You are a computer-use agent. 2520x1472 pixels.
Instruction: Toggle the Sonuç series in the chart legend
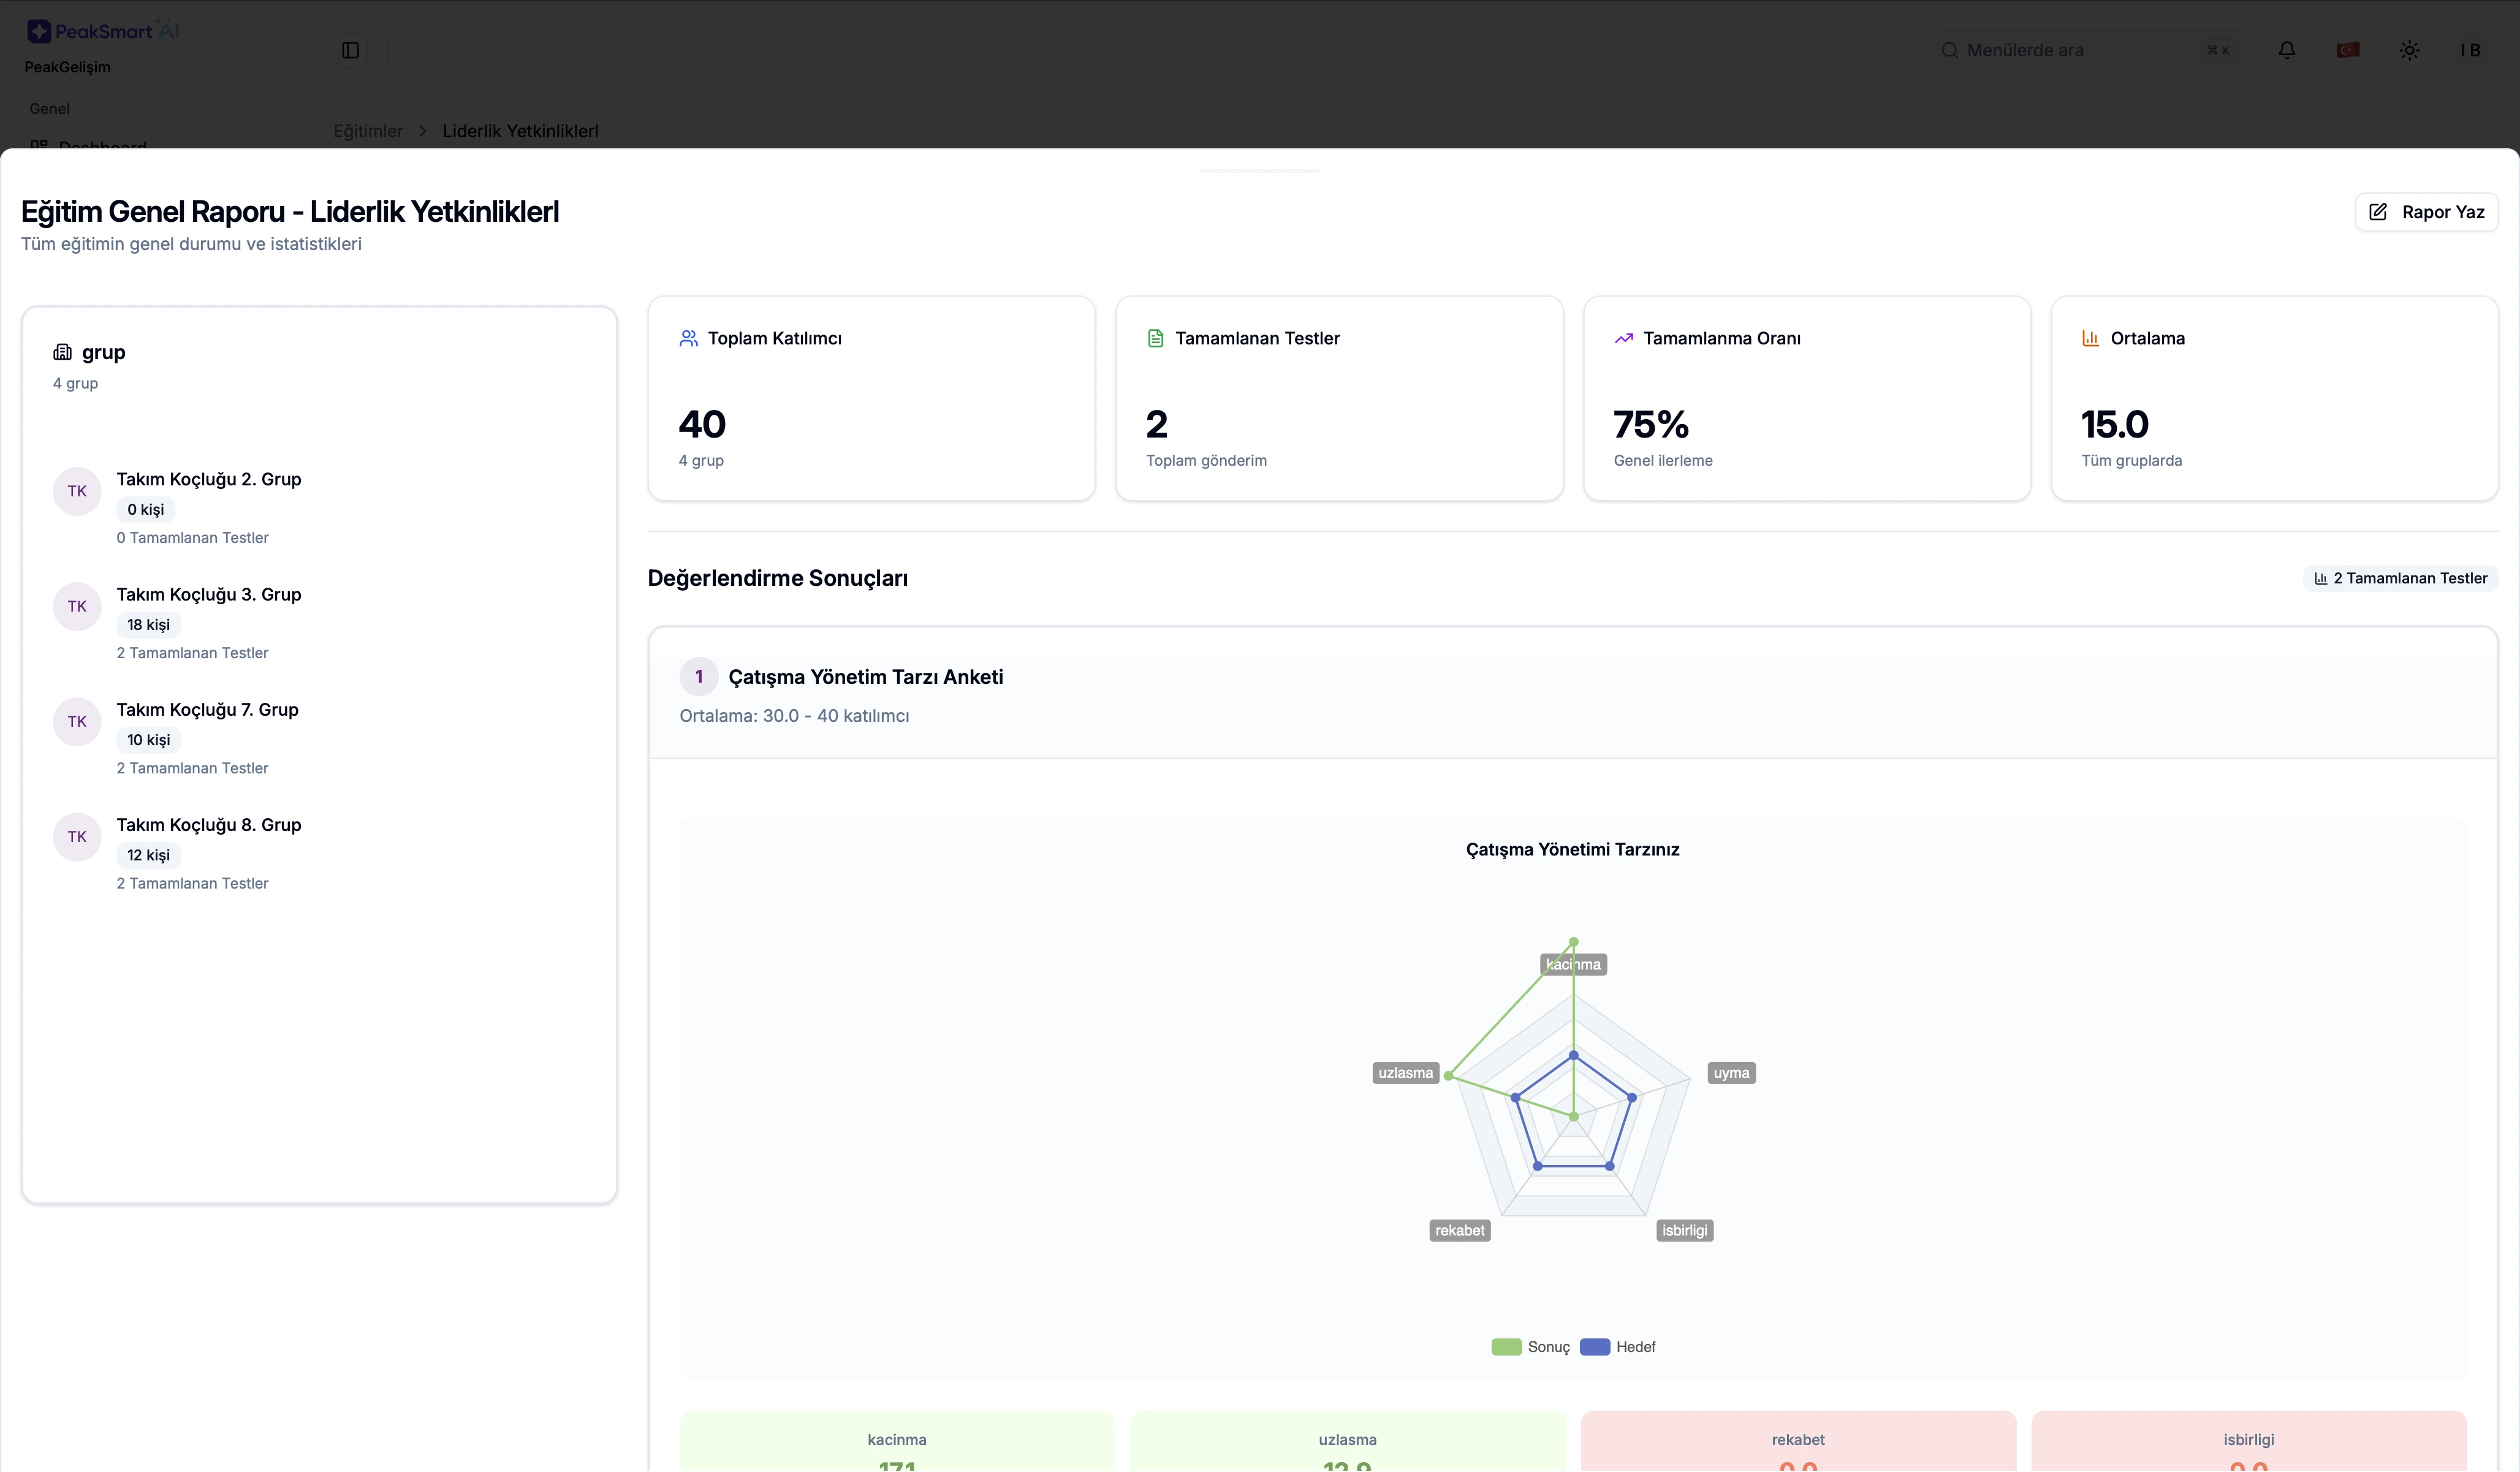[x=1529, y=1346]
